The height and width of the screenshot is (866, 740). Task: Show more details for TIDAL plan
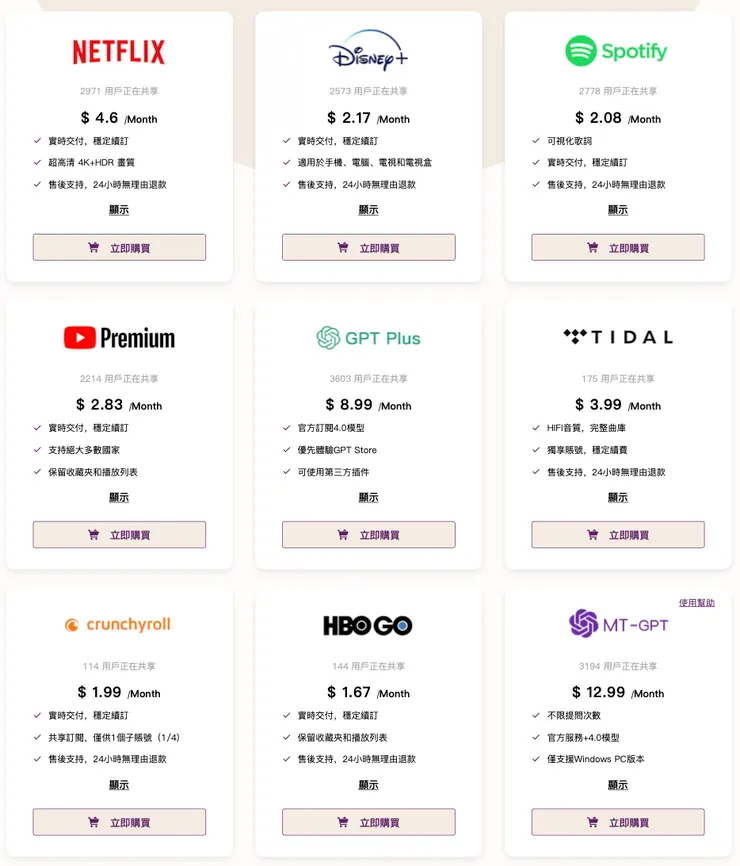[617, 497]
